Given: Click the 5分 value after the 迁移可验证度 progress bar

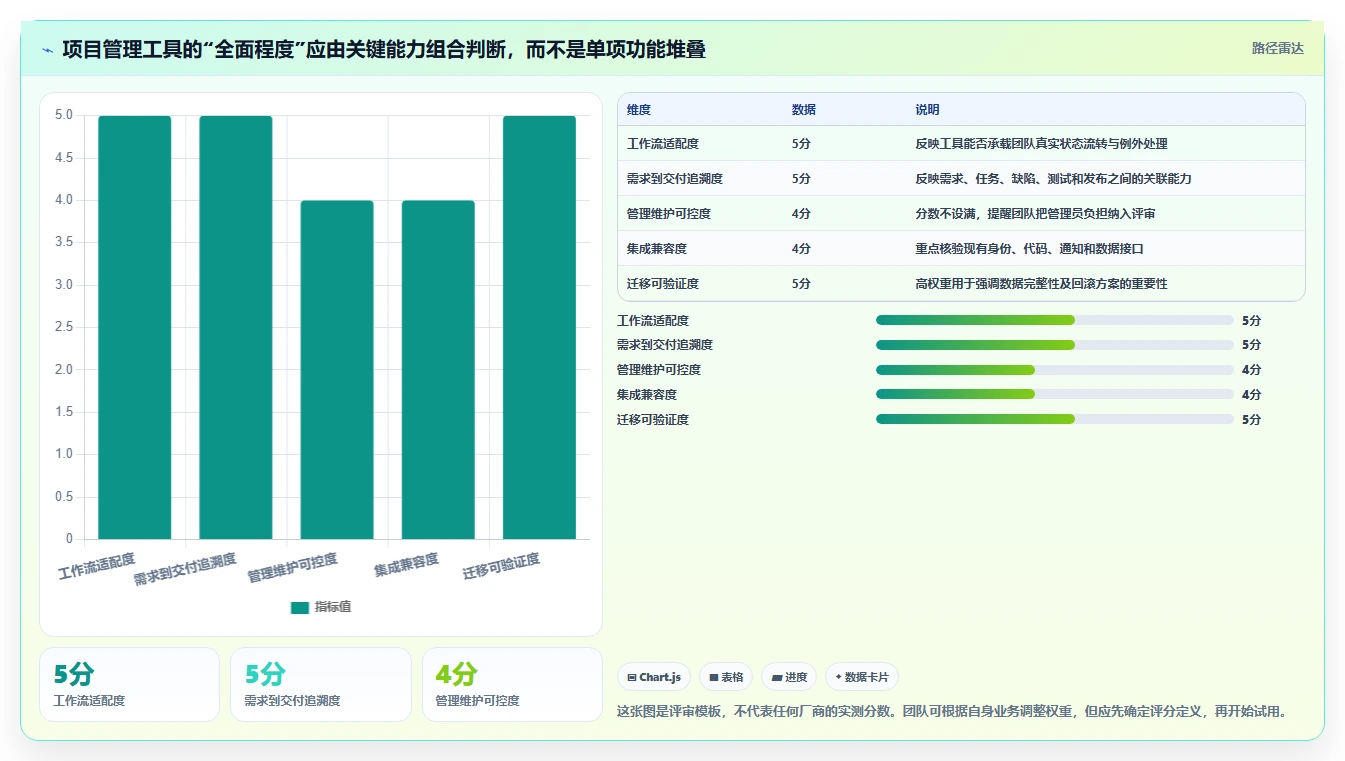Looking at the screenshot, I should coord(1251,421).
